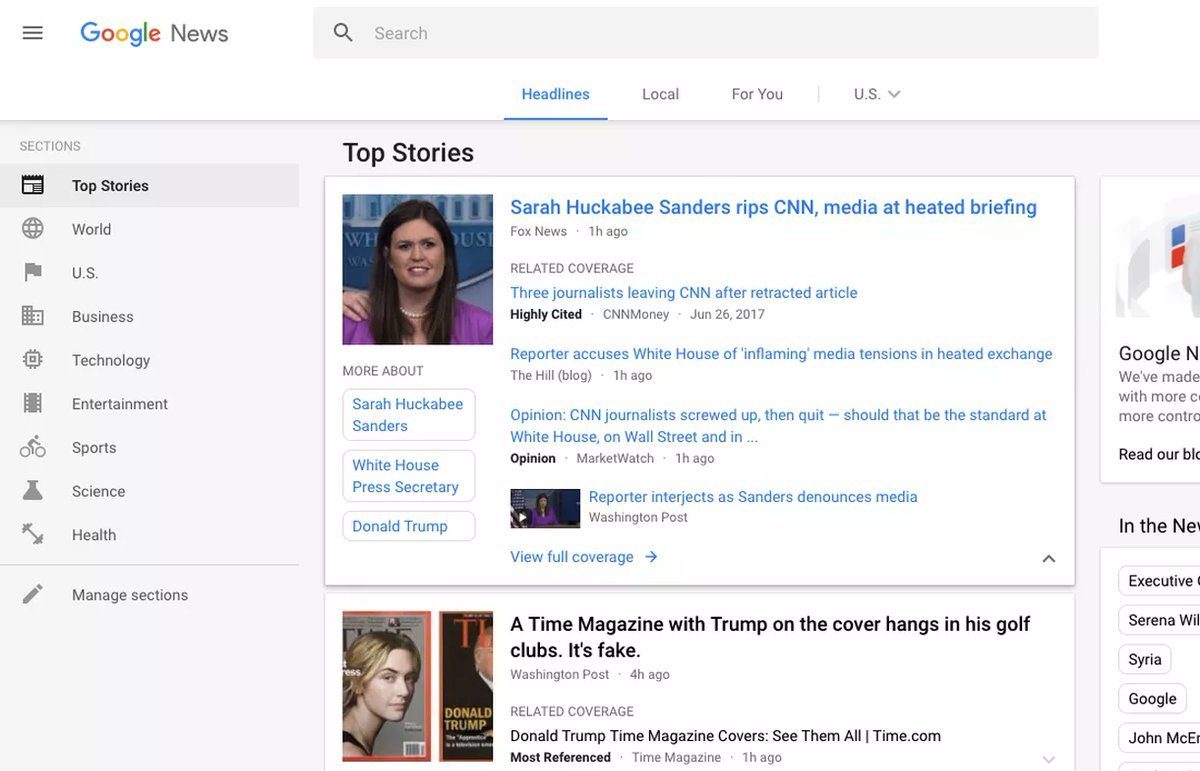Click the Manage sections pencil icon
The width and height of the screenshot is (1200, 771).
point(33,595)
